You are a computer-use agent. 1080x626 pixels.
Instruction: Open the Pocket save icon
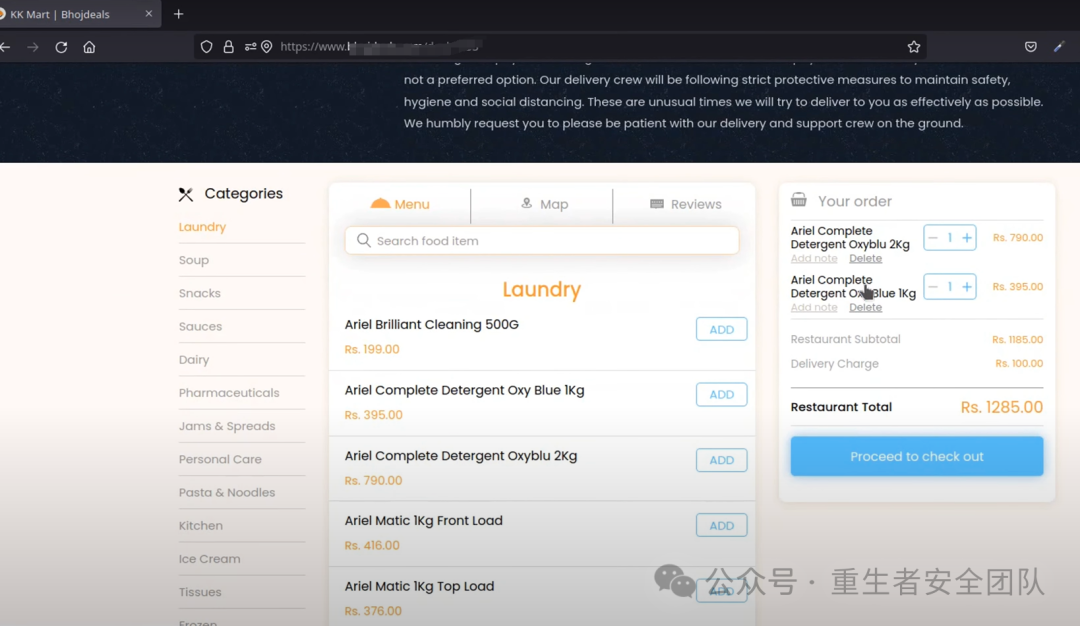pyautogui.click(x=1030, y=47)
